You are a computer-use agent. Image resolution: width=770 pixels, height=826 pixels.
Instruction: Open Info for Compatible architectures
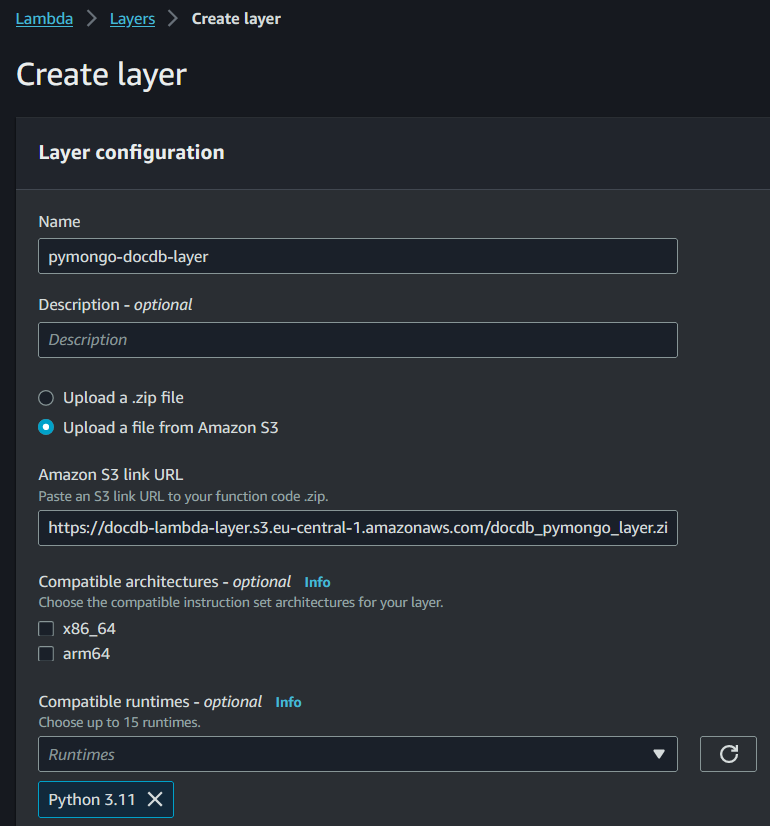317,582
